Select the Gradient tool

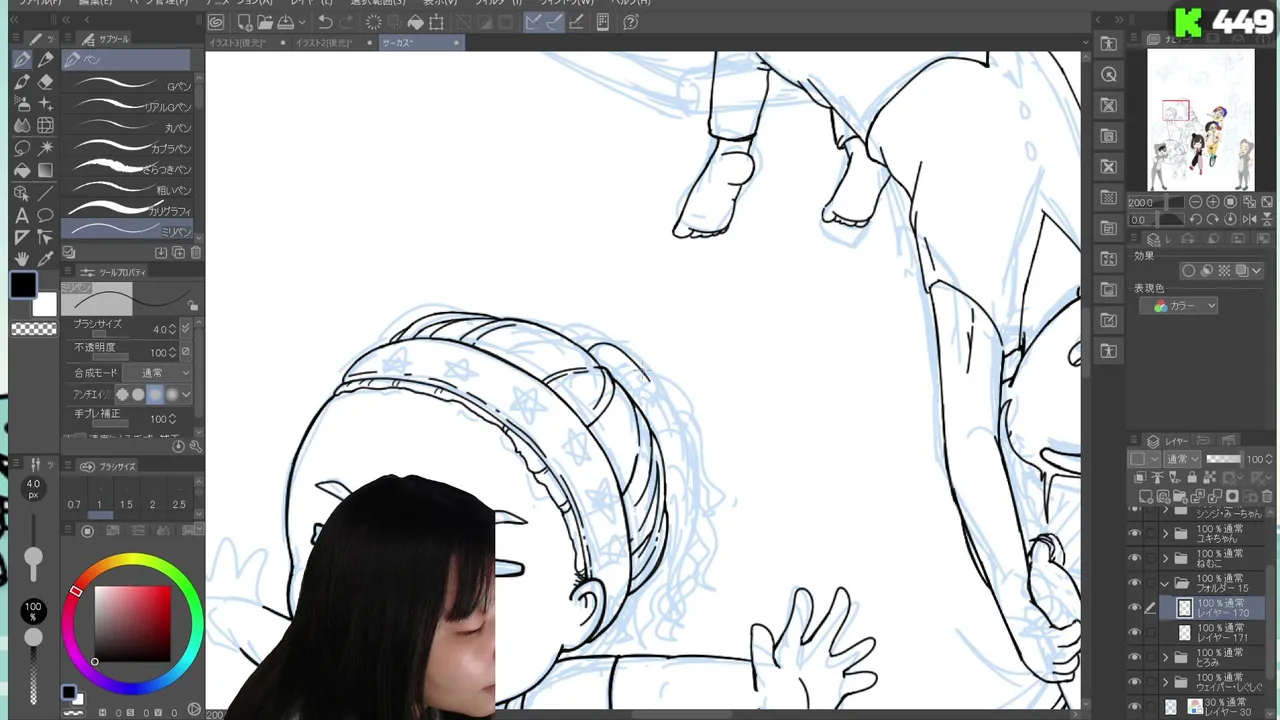(45, 170)
